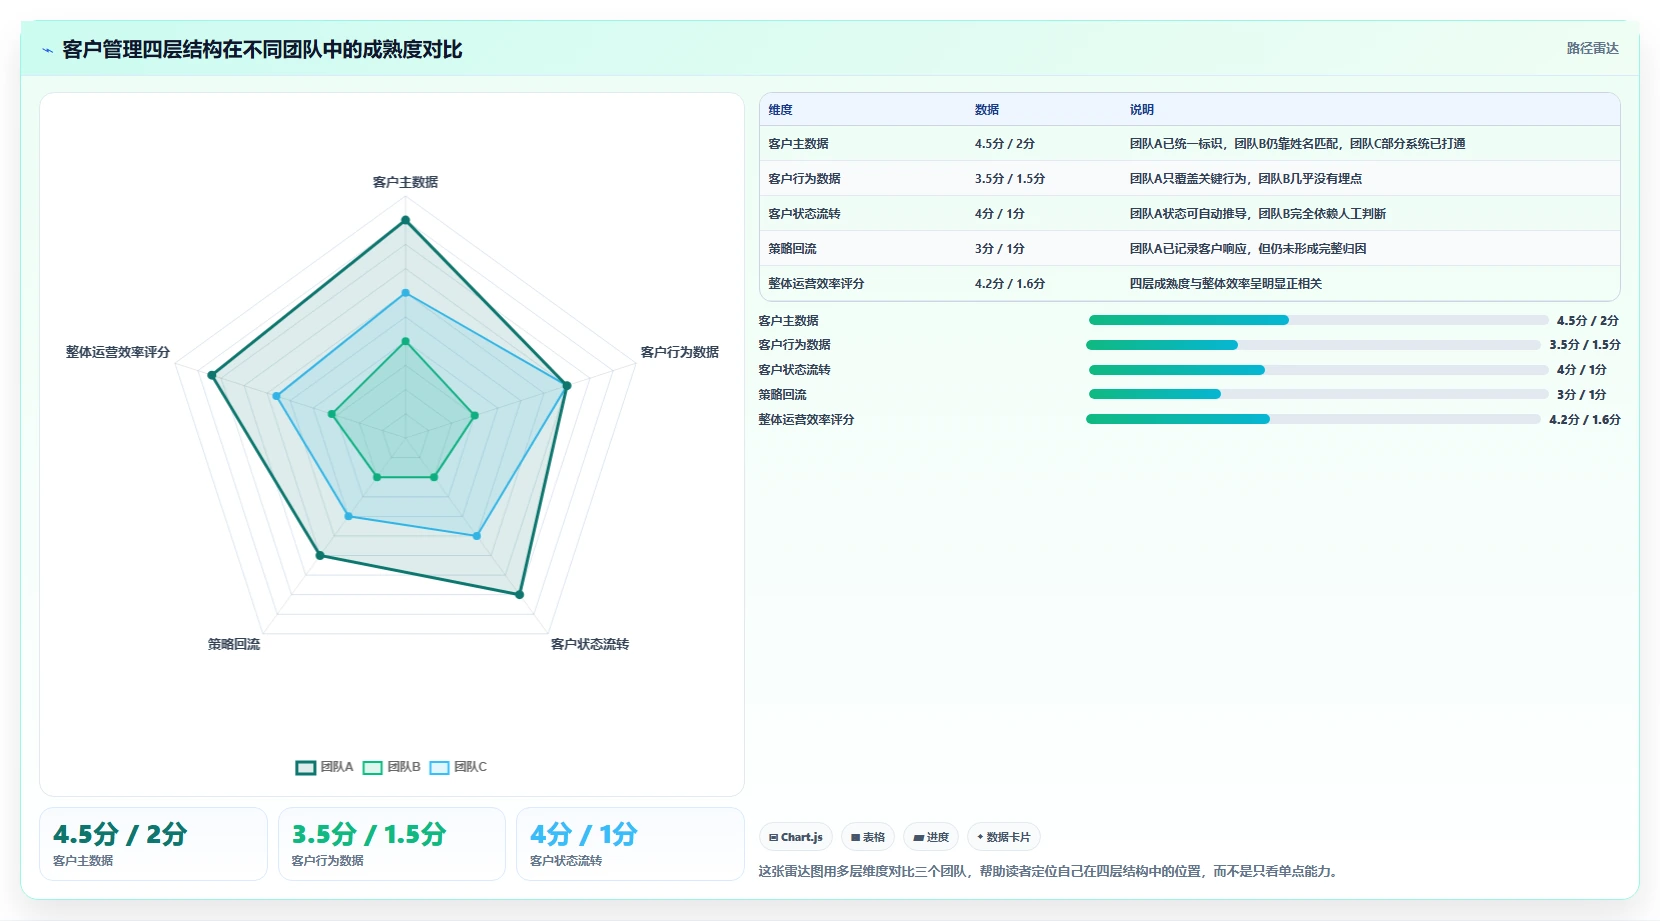Toggle 团队A legend box in chart
The image size is (1660, 921).
tap(306, 767)
